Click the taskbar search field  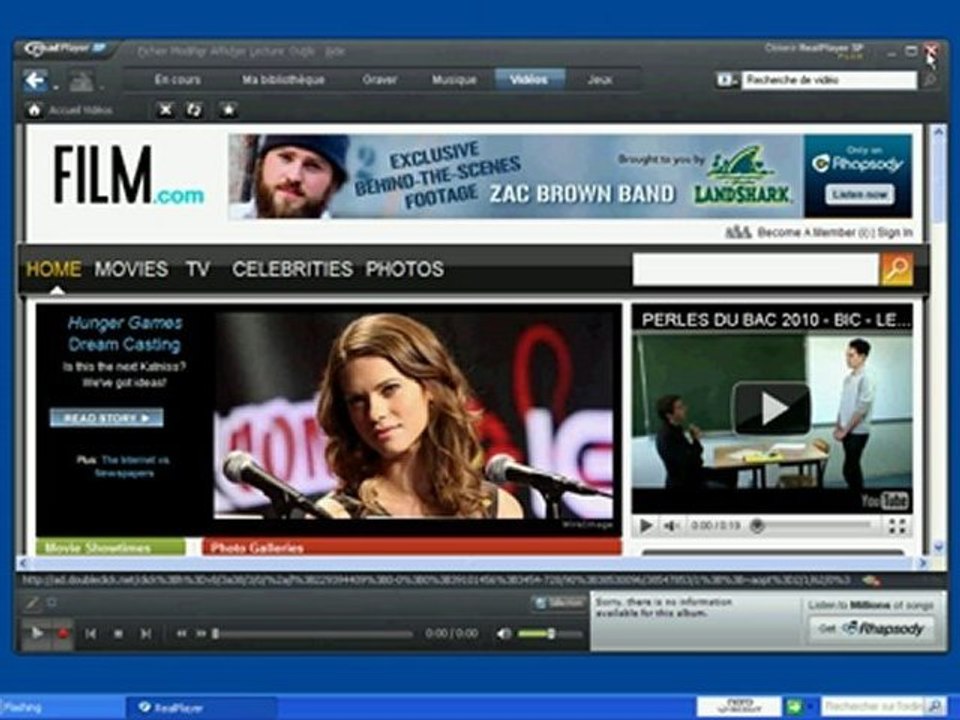point(873,706)
